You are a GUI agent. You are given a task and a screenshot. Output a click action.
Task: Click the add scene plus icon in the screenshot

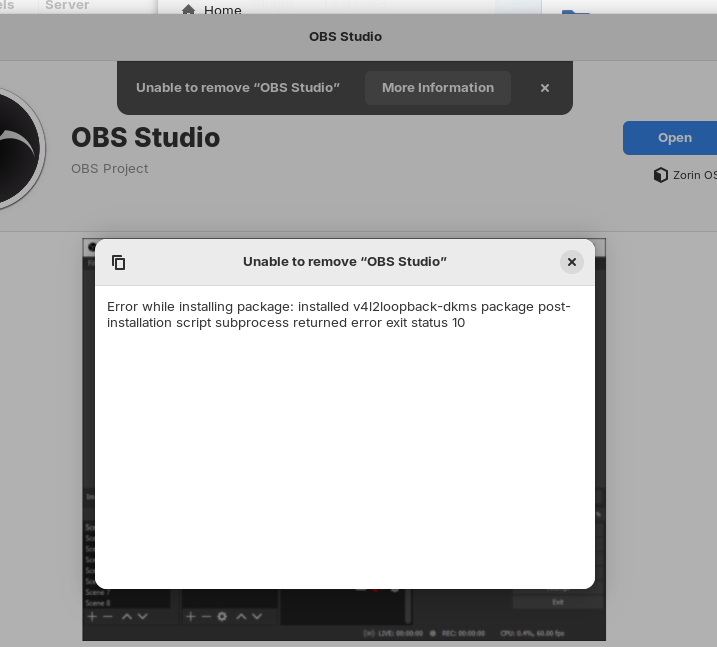92,617
